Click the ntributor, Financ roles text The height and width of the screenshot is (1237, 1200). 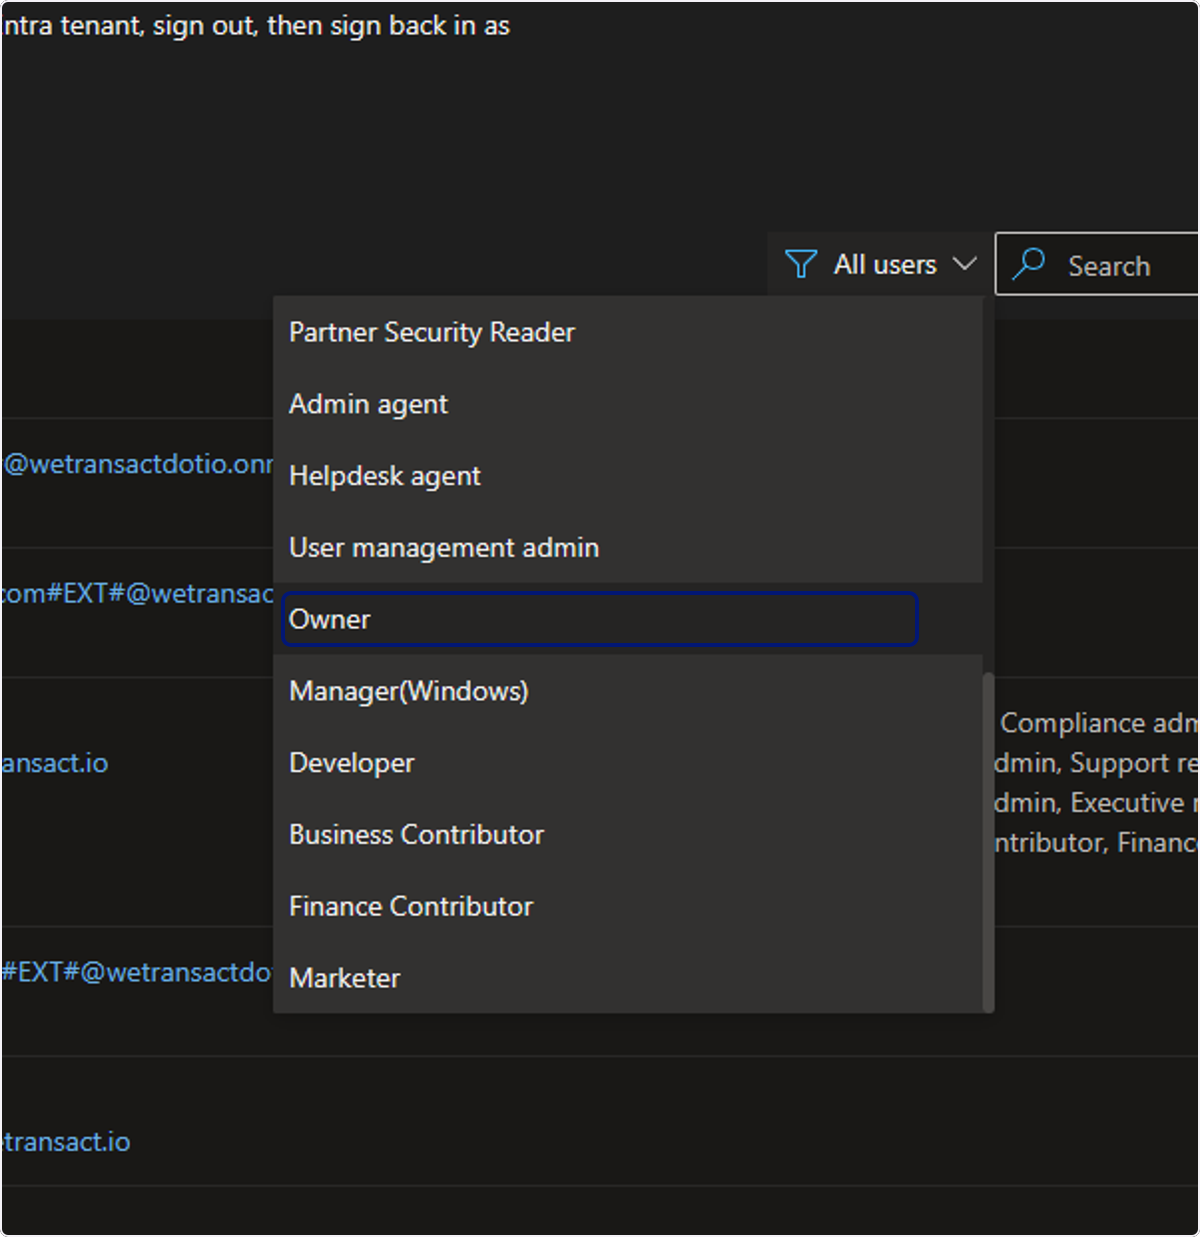point(1096,843)
